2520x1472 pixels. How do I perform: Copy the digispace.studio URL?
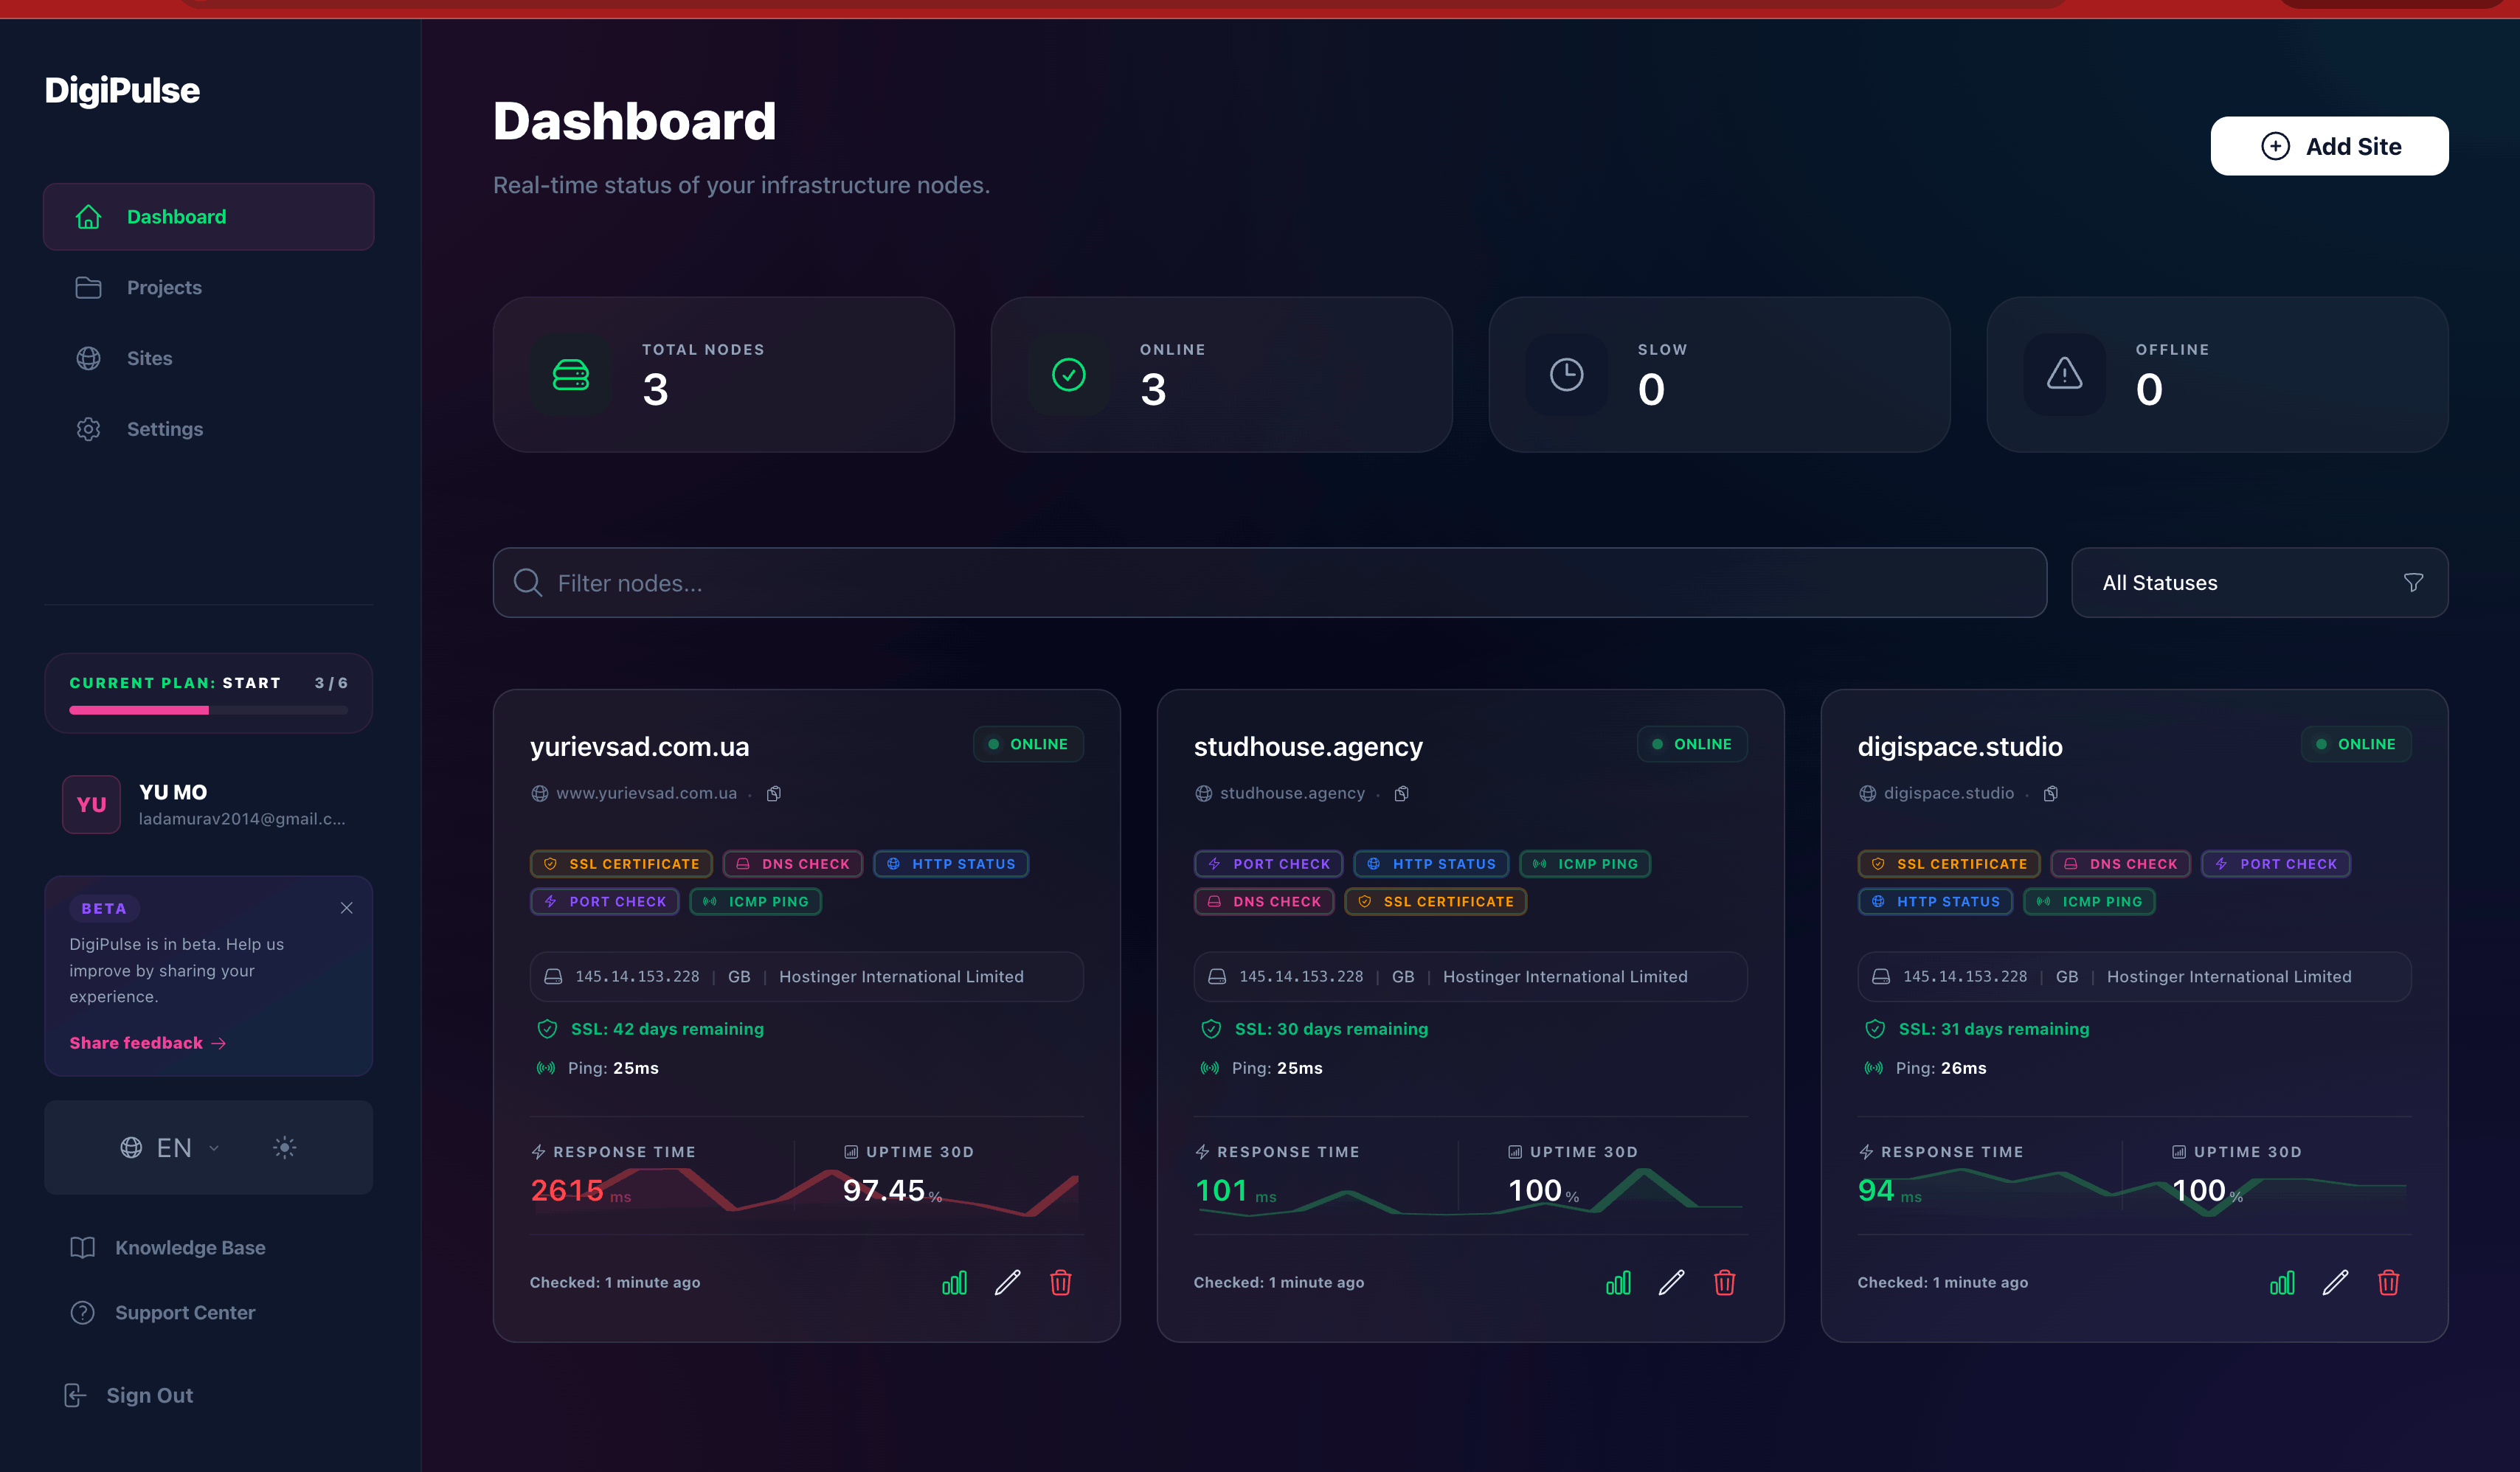pos(2051,793)
